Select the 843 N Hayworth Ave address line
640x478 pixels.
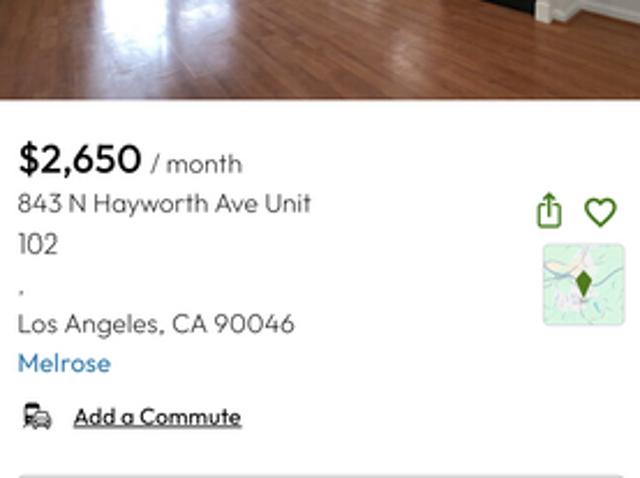click(x=164, y=204)
